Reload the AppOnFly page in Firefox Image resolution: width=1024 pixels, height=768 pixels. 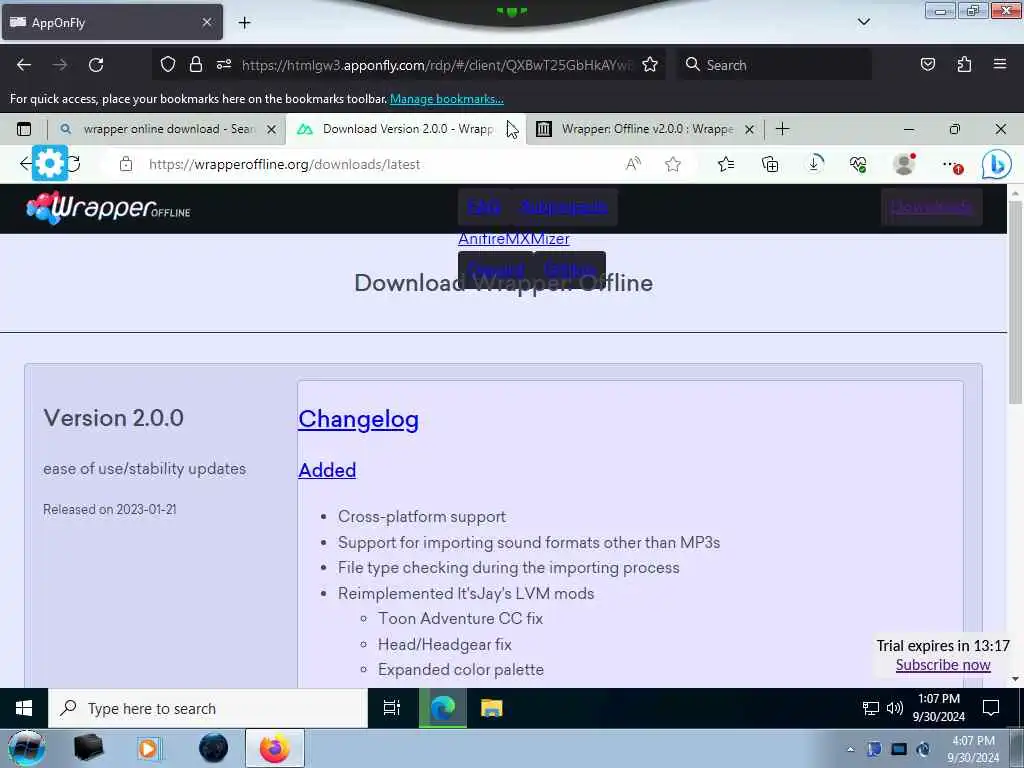96,65
